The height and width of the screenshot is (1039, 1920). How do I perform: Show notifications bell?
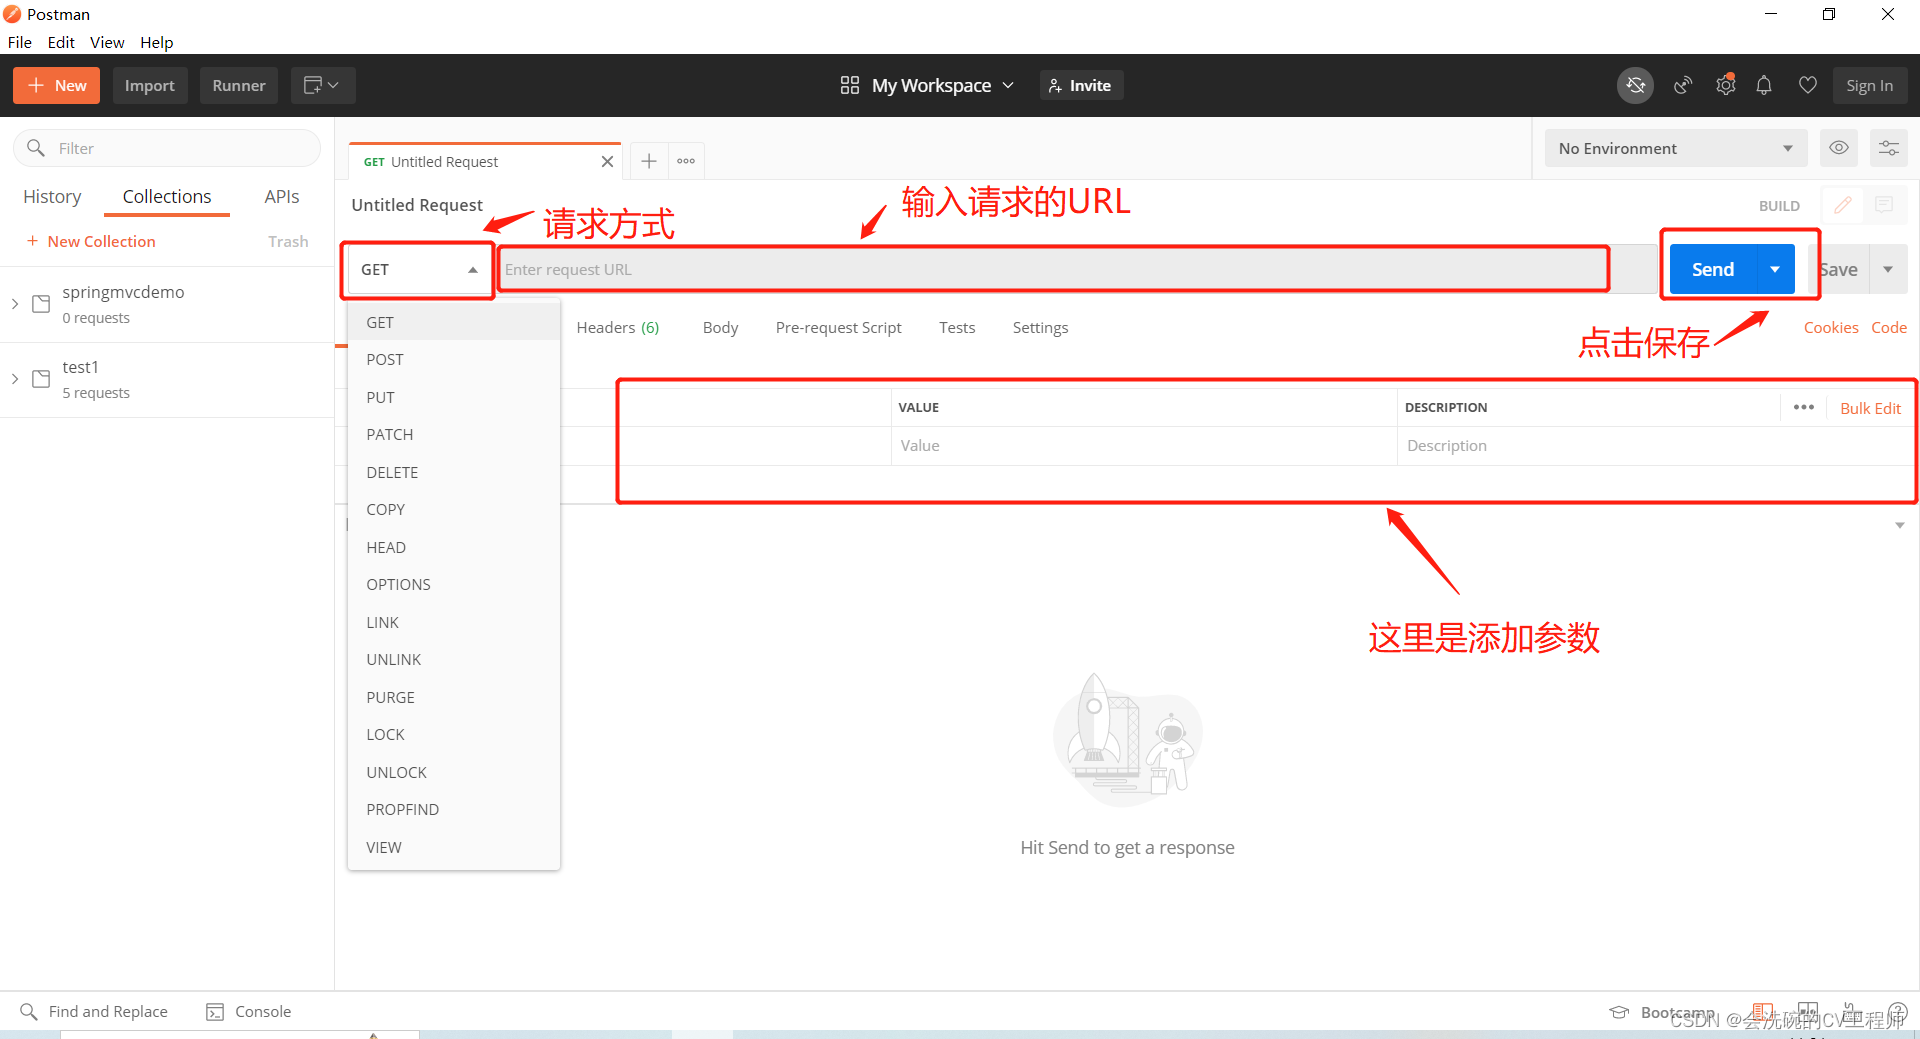coord(1764,86)
